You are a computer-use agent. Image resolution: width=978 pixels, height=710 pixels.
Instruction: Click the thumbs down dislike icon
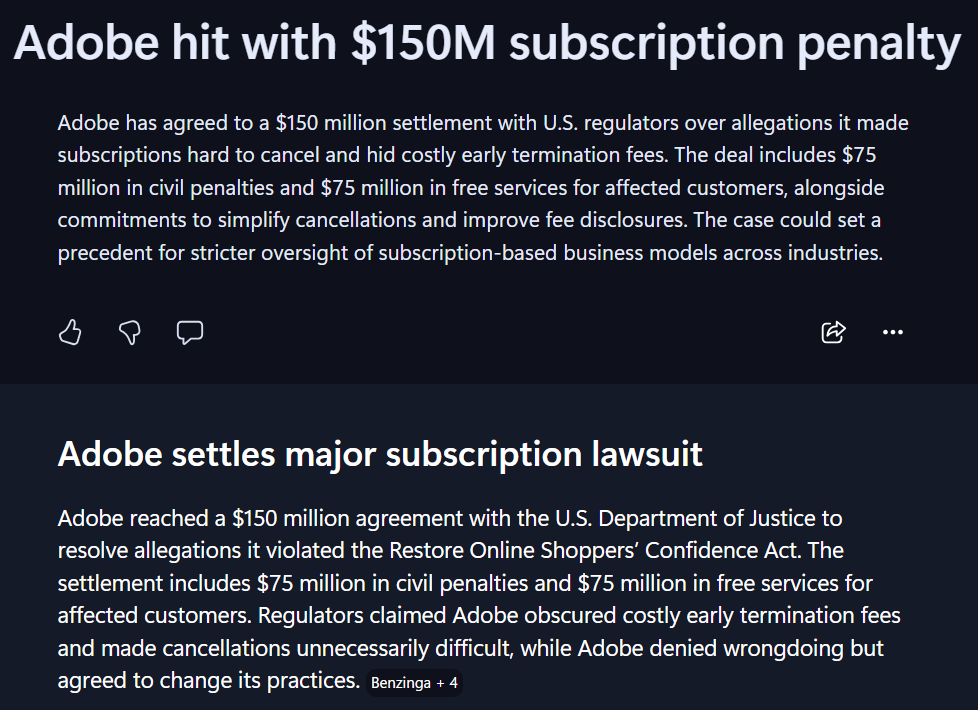click(129, 332)
